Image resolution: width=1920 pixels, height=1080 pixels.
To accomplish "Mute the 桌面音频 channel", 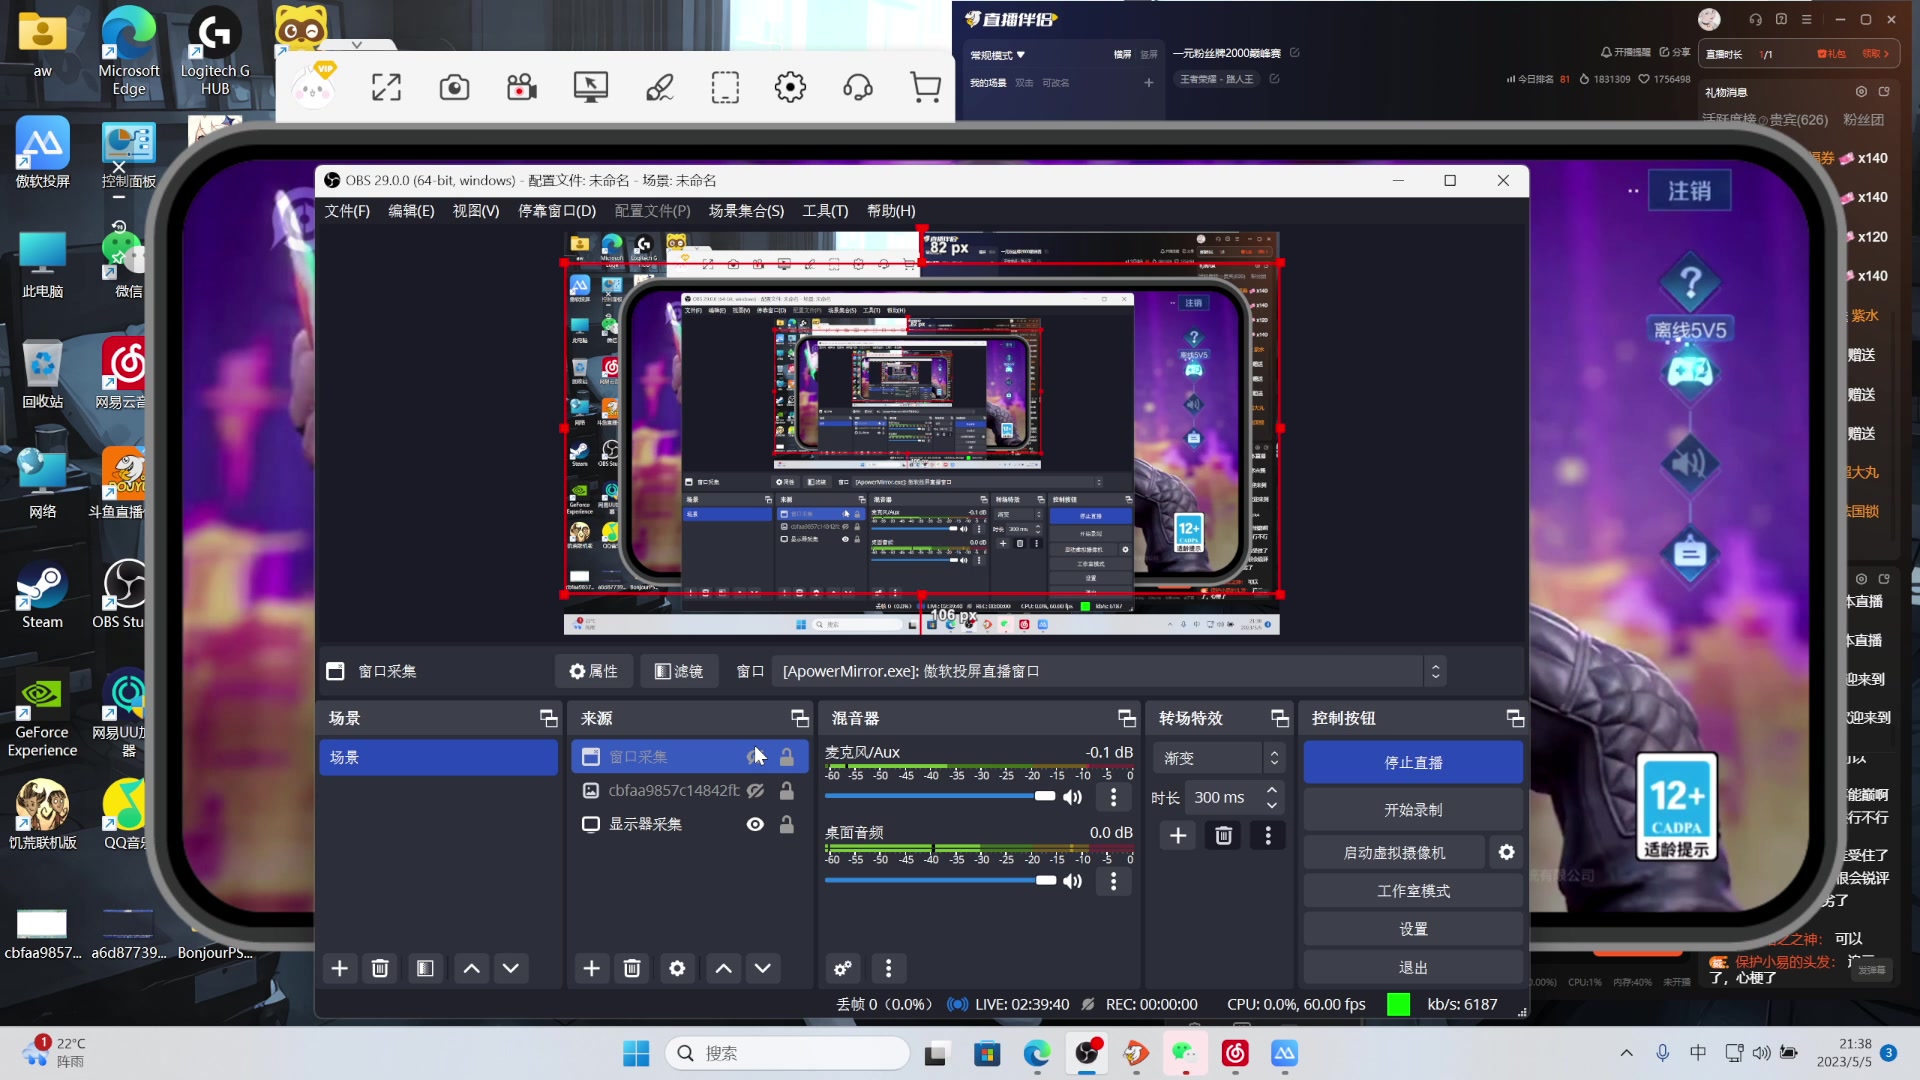I will (x=1073, y=881).
